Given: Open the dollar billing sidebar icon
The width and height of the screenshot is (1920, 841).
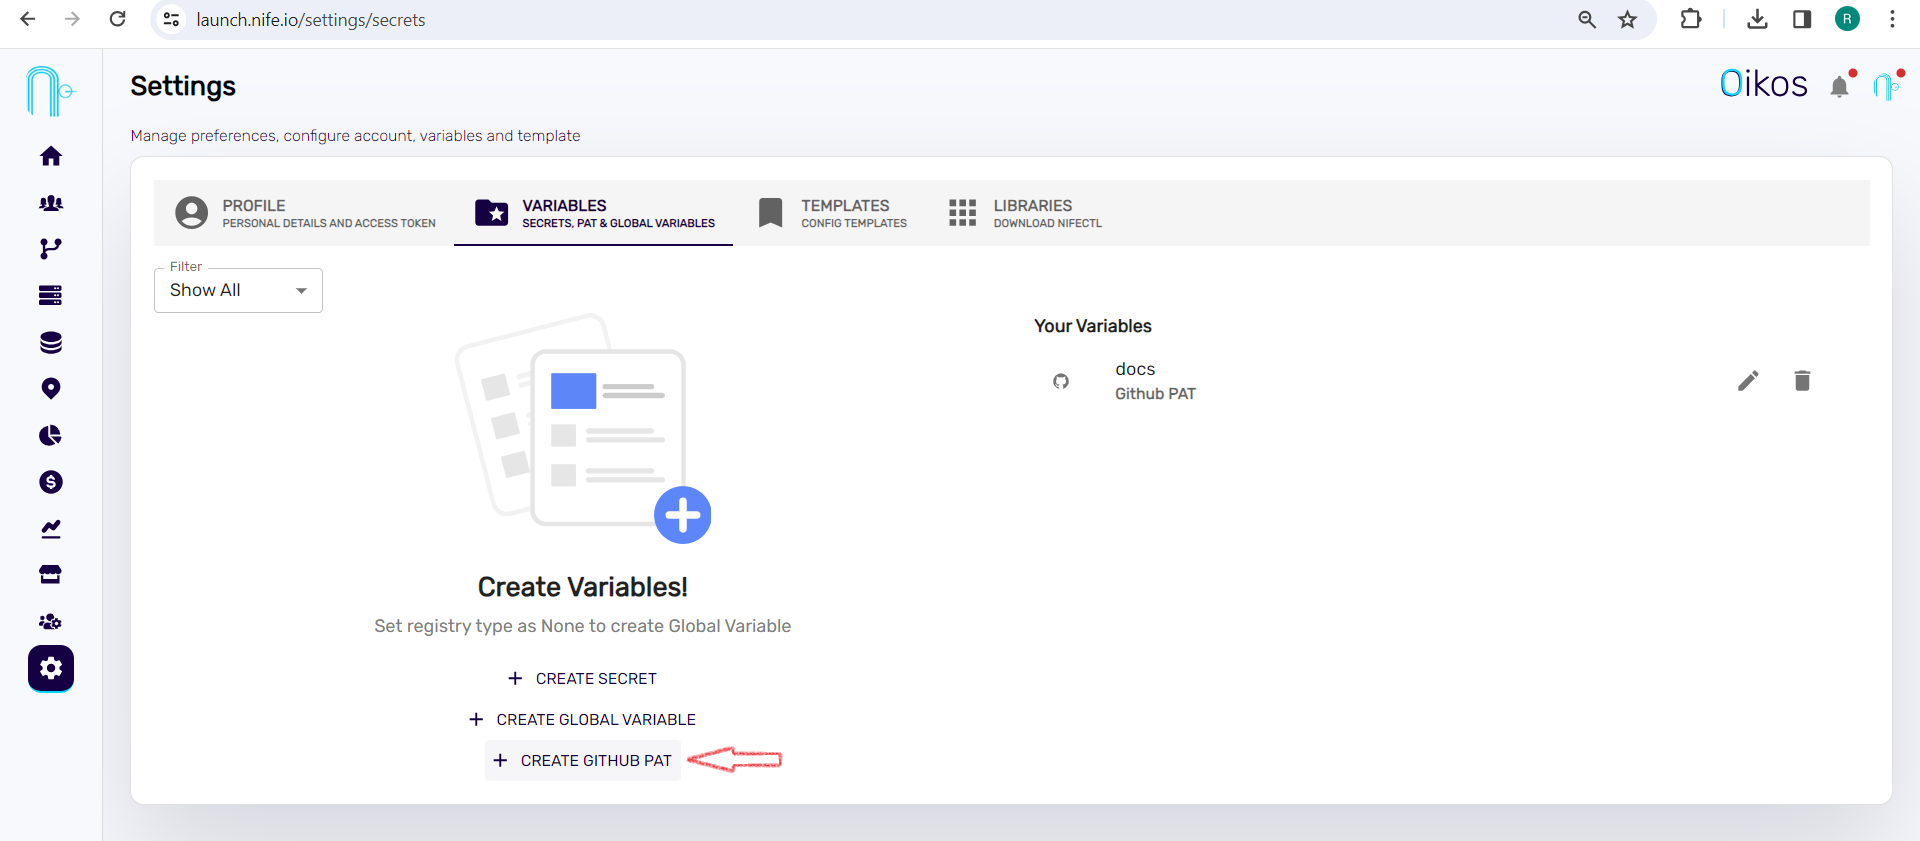Looking at the screenshot, I should pyautogui.click(x=51, y=482).
